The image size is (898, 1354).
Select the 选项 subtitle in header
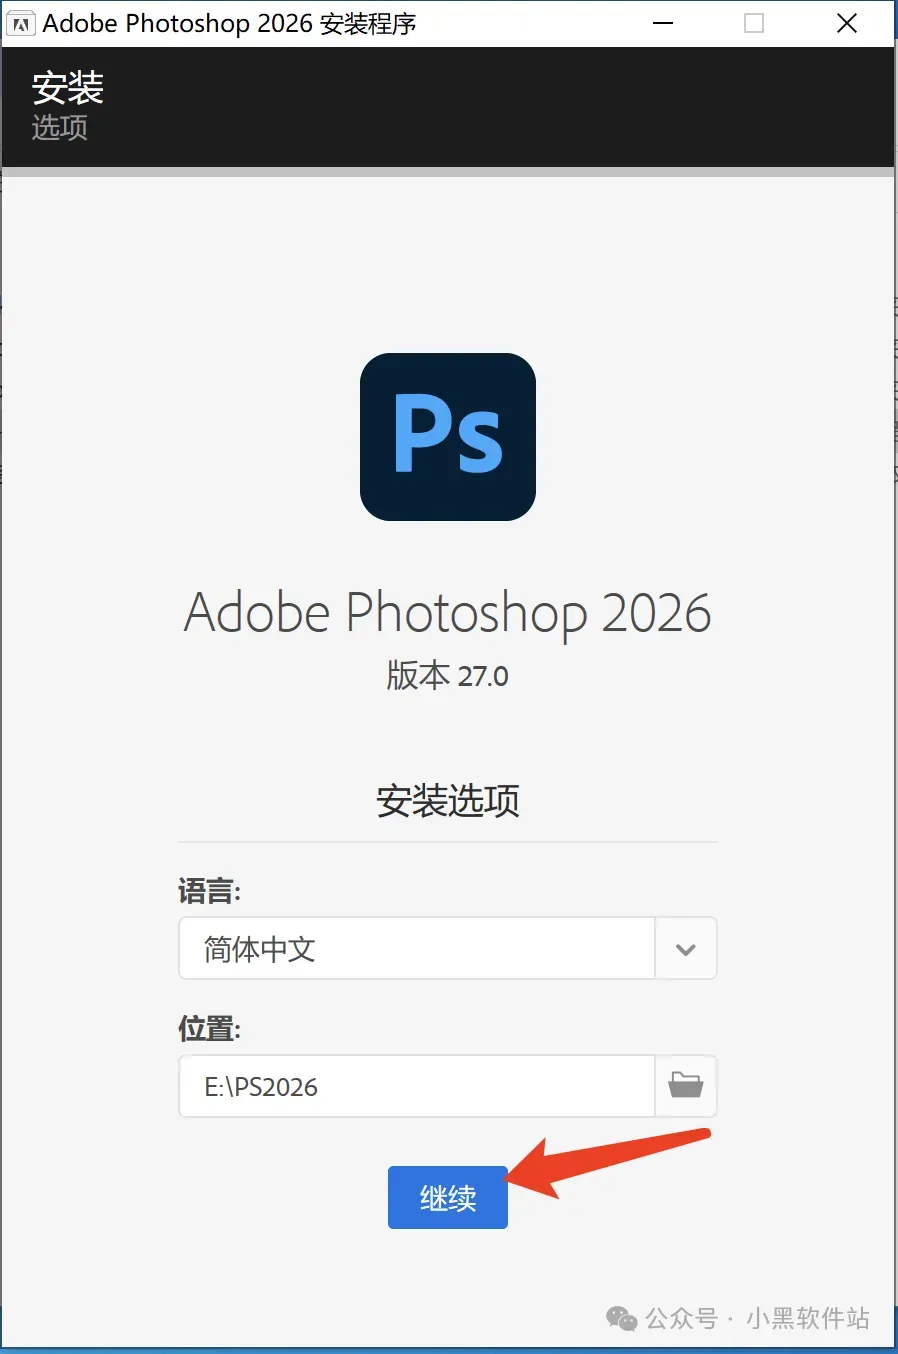pyautogui.click(x=60, y=128)
